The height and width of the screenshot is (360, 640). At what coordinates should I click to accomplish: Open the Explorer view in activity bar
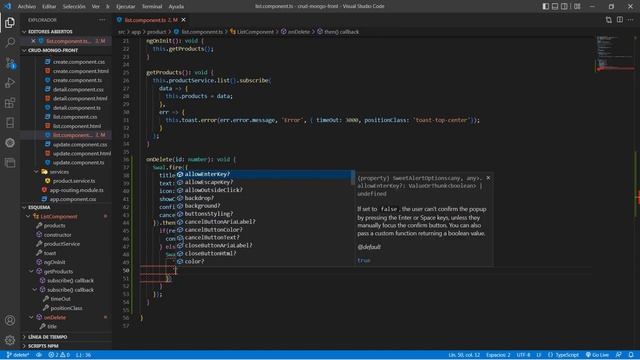tap(10, 23)
